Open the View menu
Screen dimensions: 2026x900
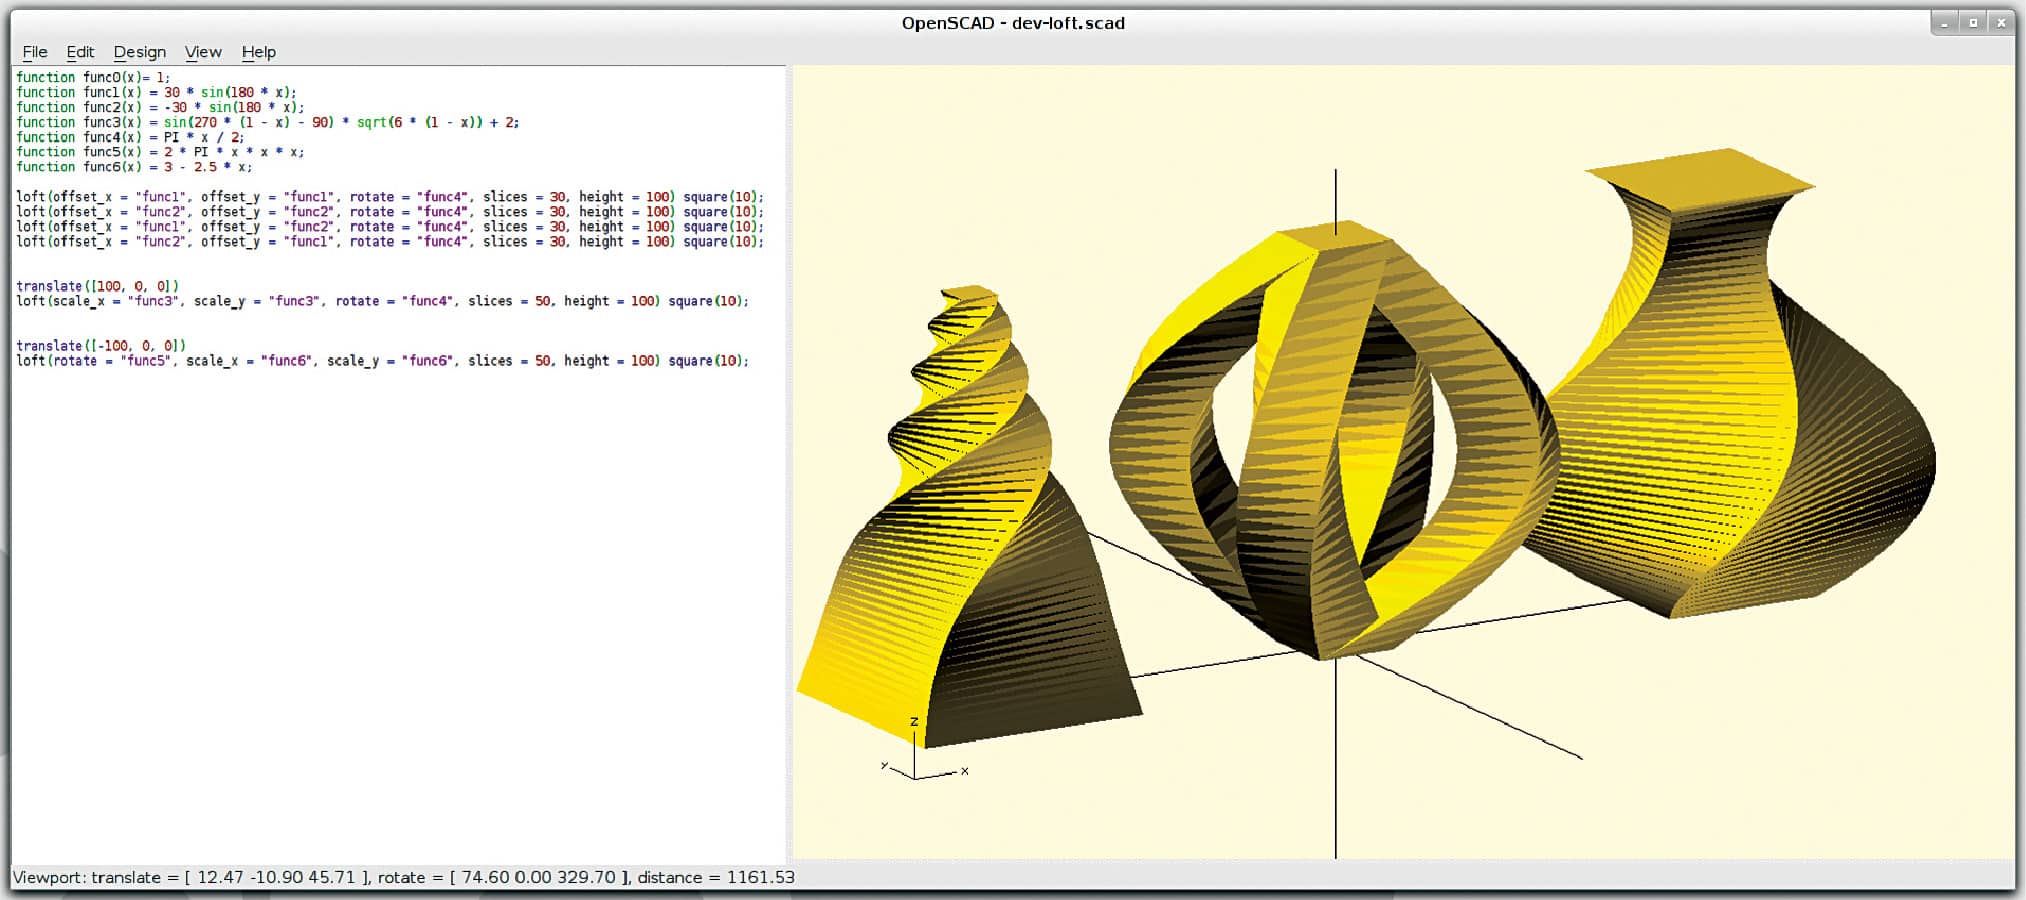[x=203, y=52]
